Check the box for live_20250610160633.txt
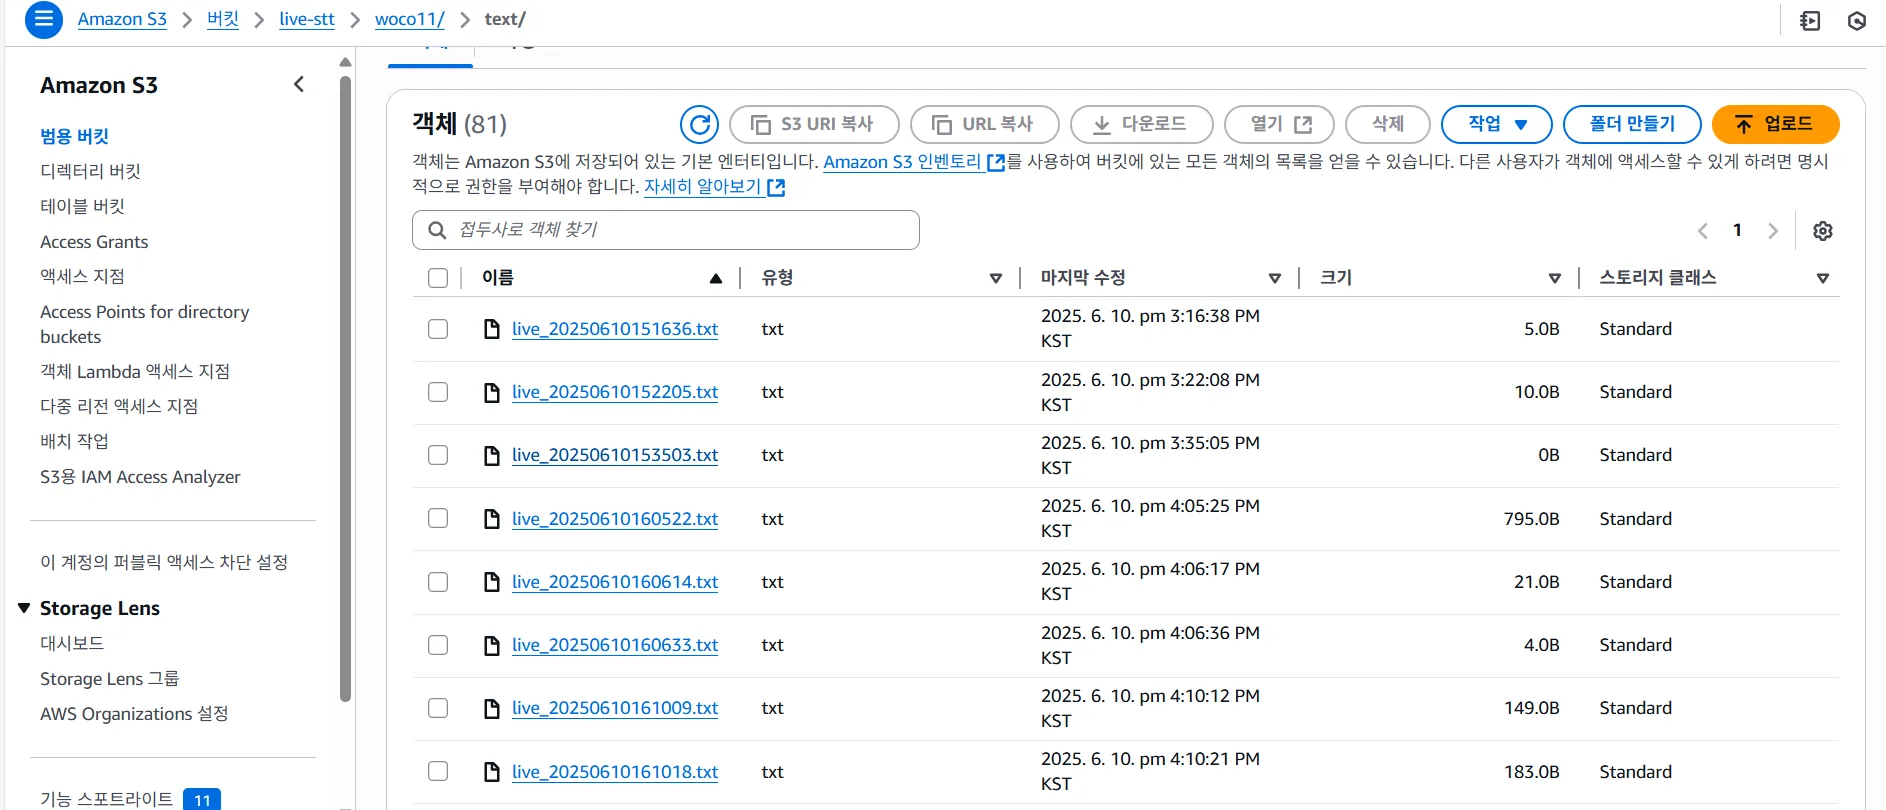1886x810 pixels. 438,645
